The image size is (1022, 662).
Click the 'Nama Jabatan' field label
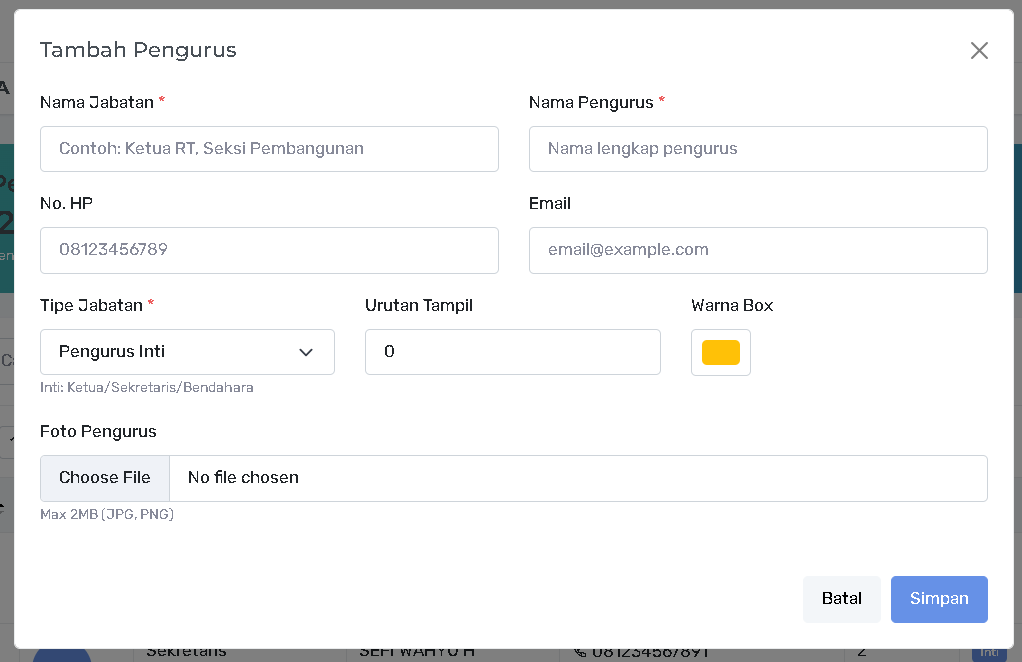pyautogui.click(x=97, y=102)
